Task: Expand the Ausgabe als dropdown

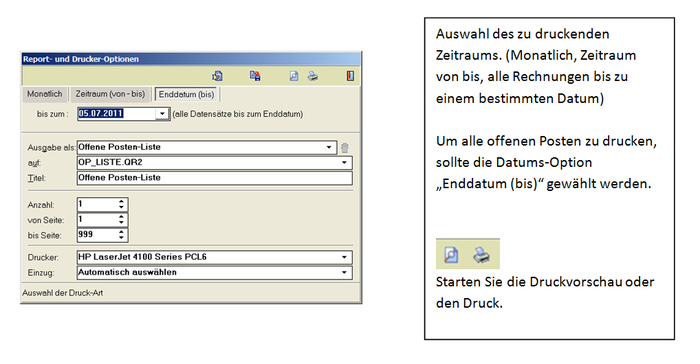Action: pyautogui.click(x=329, y=147)
